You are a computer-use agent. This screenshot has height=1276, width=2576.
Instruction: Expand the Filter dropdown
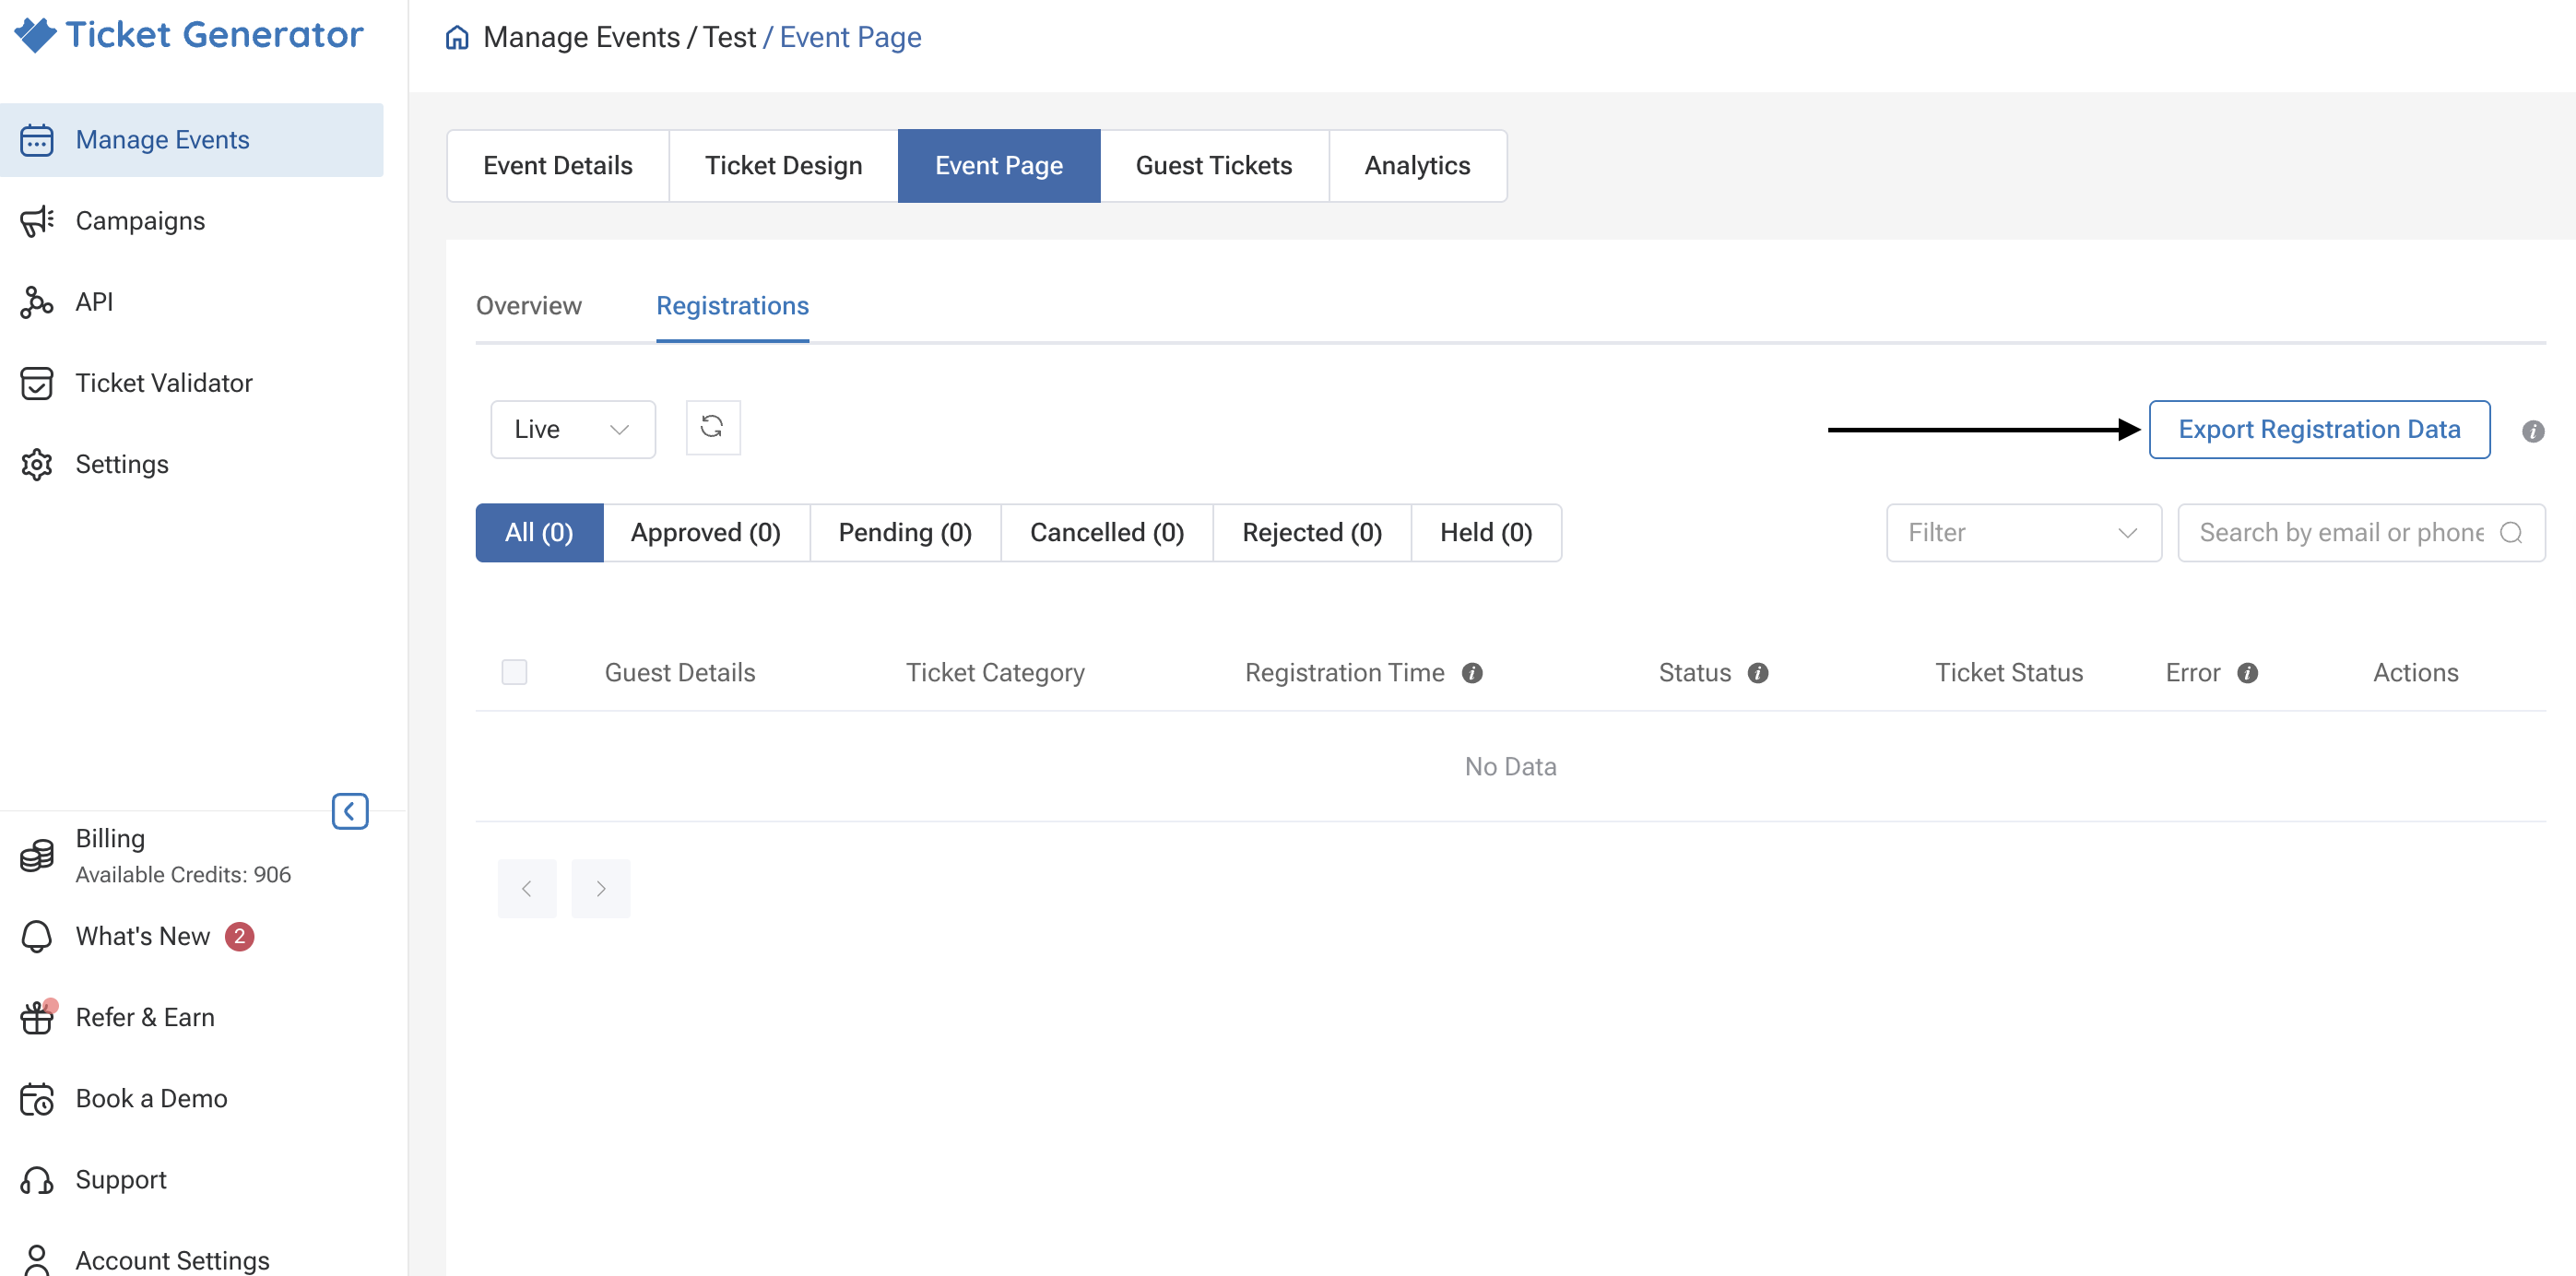(x=2023, y=533)
